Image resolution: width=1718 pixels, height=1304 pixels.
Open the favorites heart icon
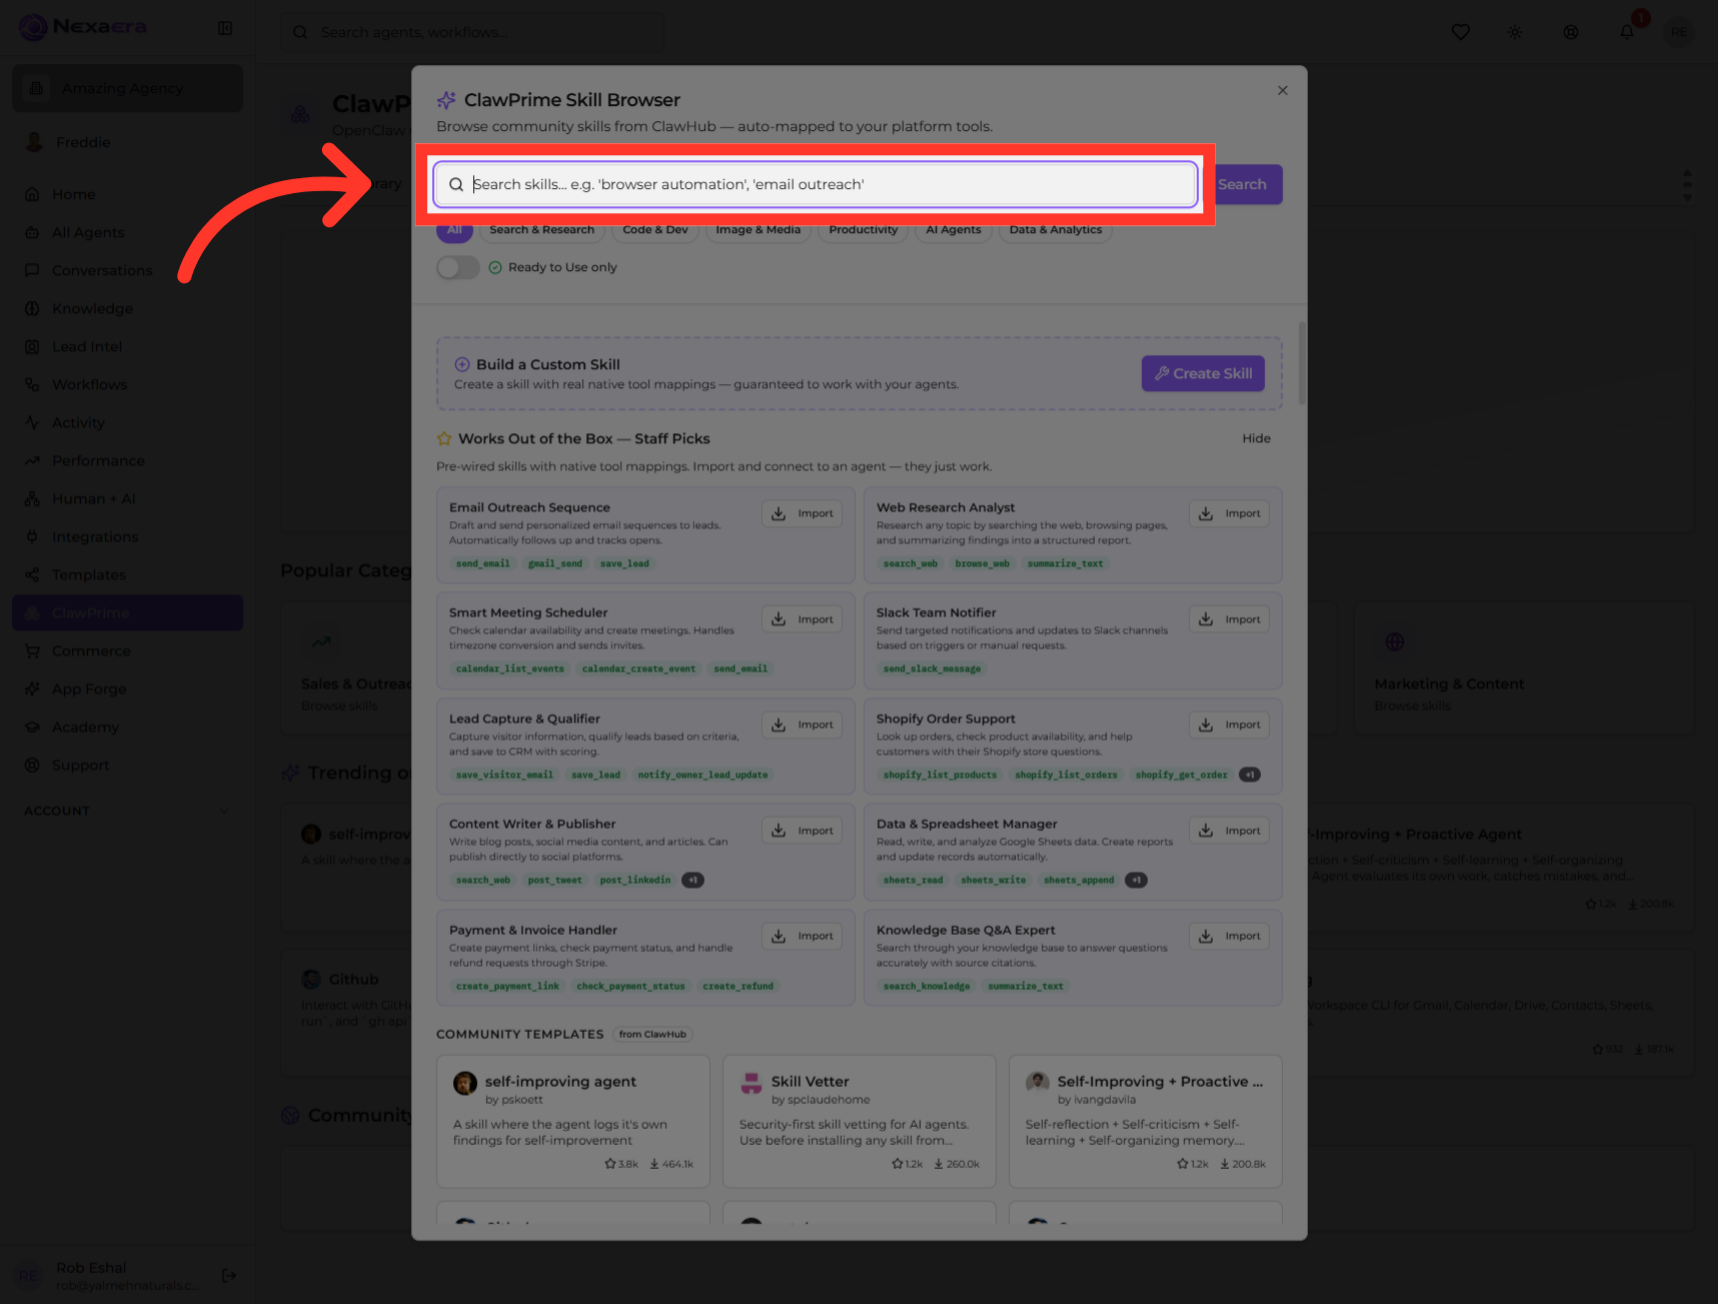[x=1460, y=32]
